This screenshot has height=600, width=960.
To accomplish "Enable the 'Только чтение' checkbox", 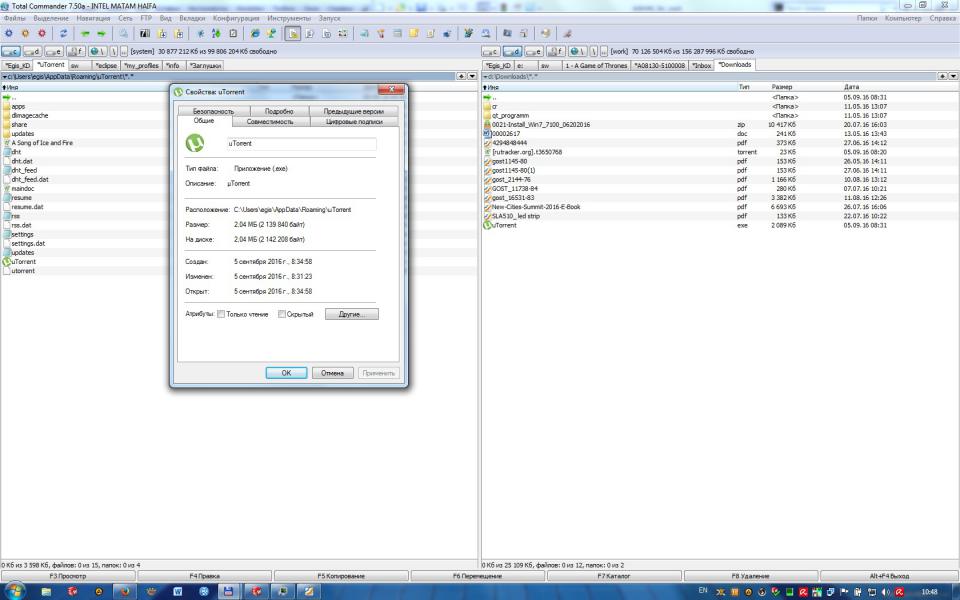I will click(x=221, y=314).
